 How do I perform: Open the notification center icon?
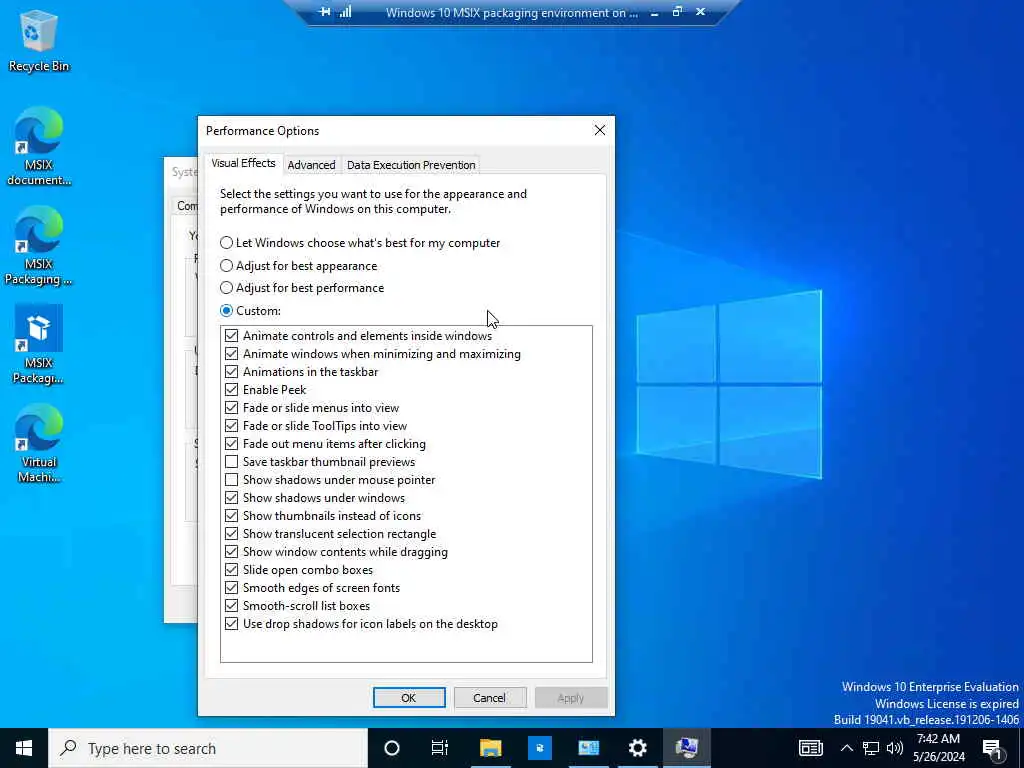pos(993,748)
